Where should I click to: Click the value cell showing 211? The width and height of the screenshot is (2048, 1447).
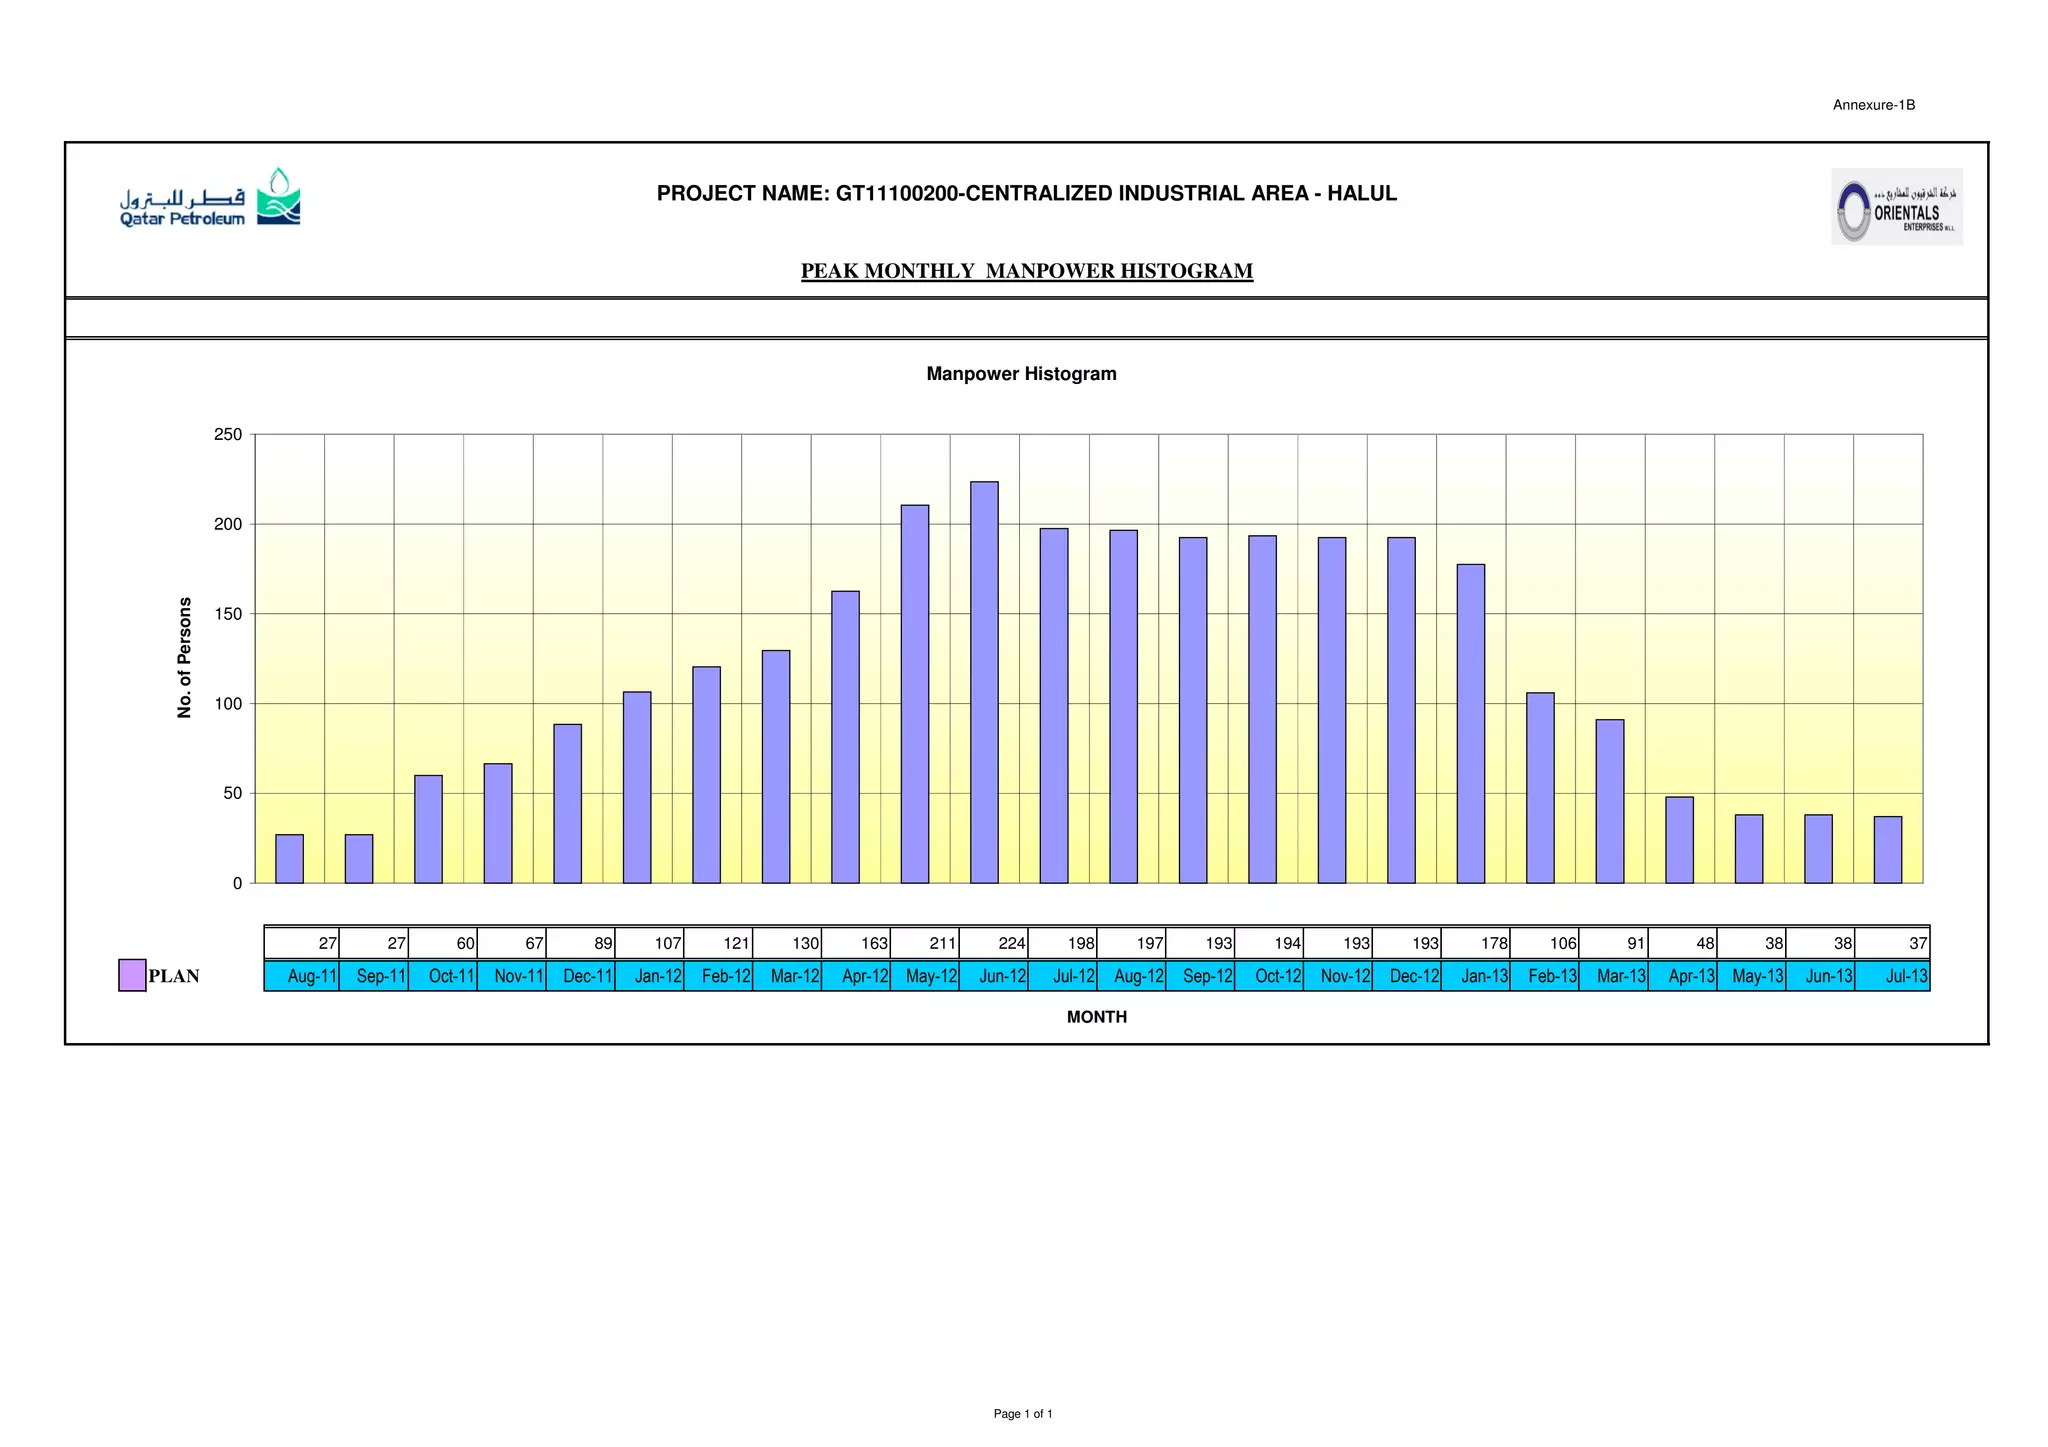pyautogui.click(x=924, y=943)
